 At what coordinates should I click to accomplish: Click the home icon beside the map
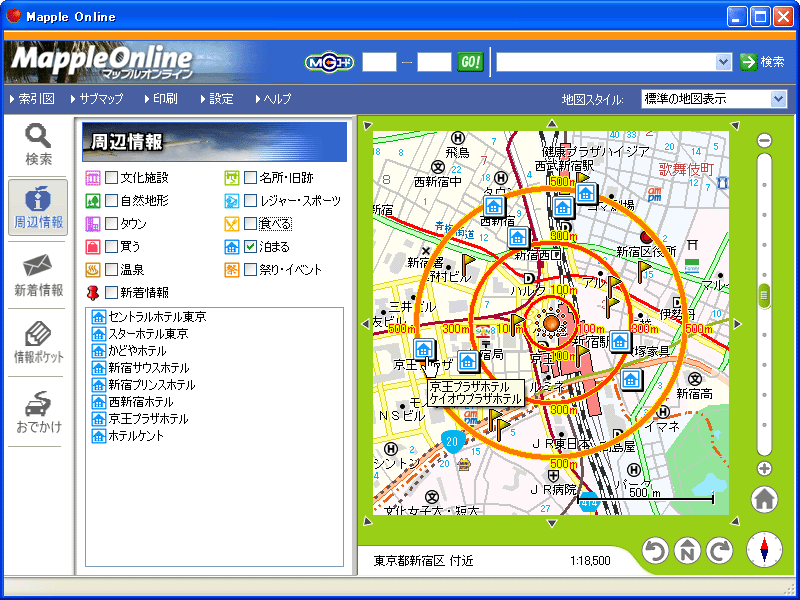(x=764, y=499)
